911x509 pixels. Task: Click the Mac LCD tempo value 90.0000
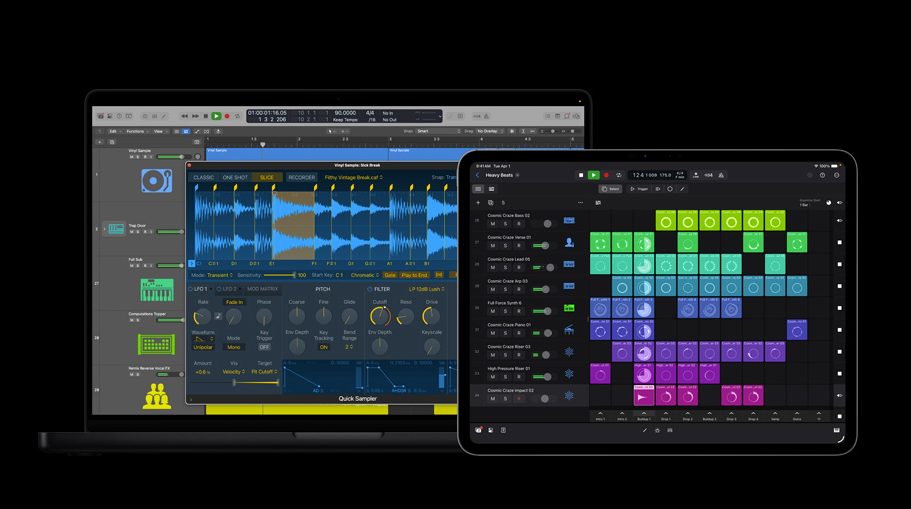coord(345,113)
